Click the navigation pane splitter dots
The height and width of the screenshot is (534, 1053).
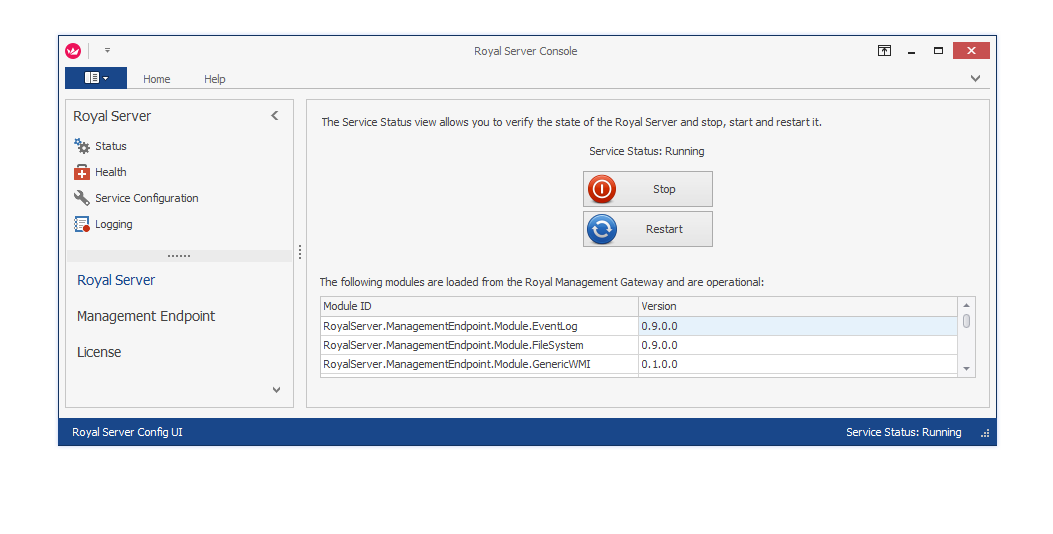pos(179,256)
